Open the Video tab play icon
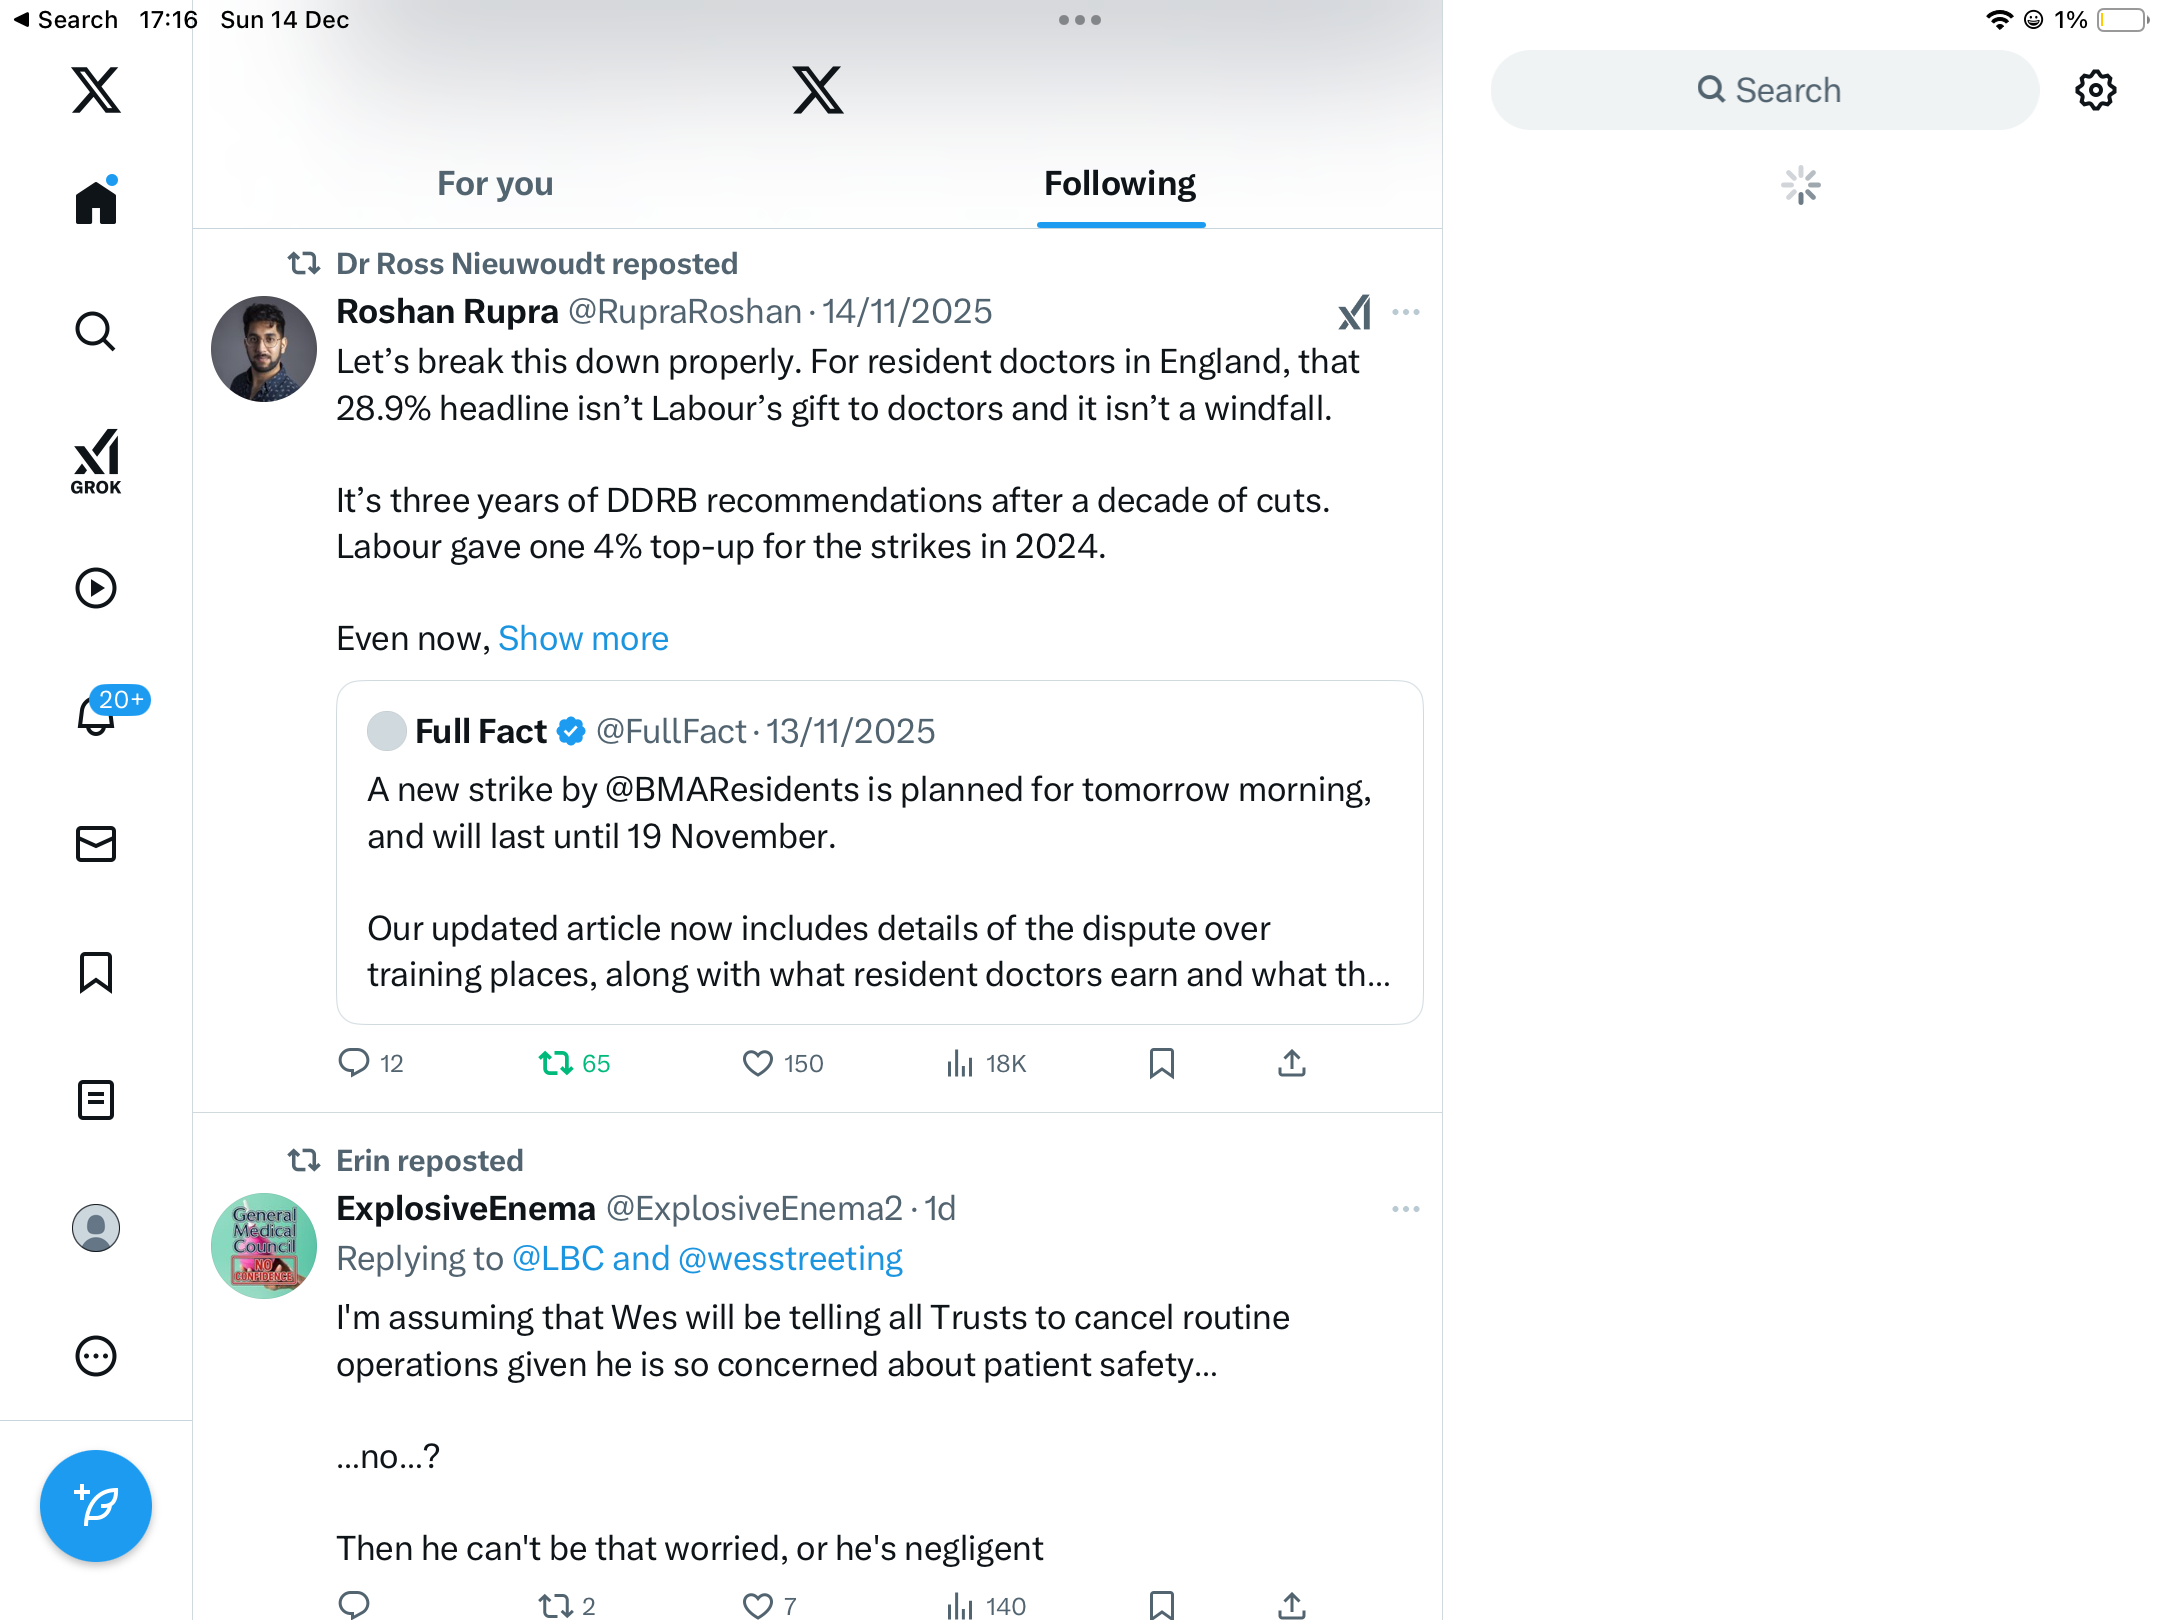Viewport: 2160px width, 1620px height. 96,588
